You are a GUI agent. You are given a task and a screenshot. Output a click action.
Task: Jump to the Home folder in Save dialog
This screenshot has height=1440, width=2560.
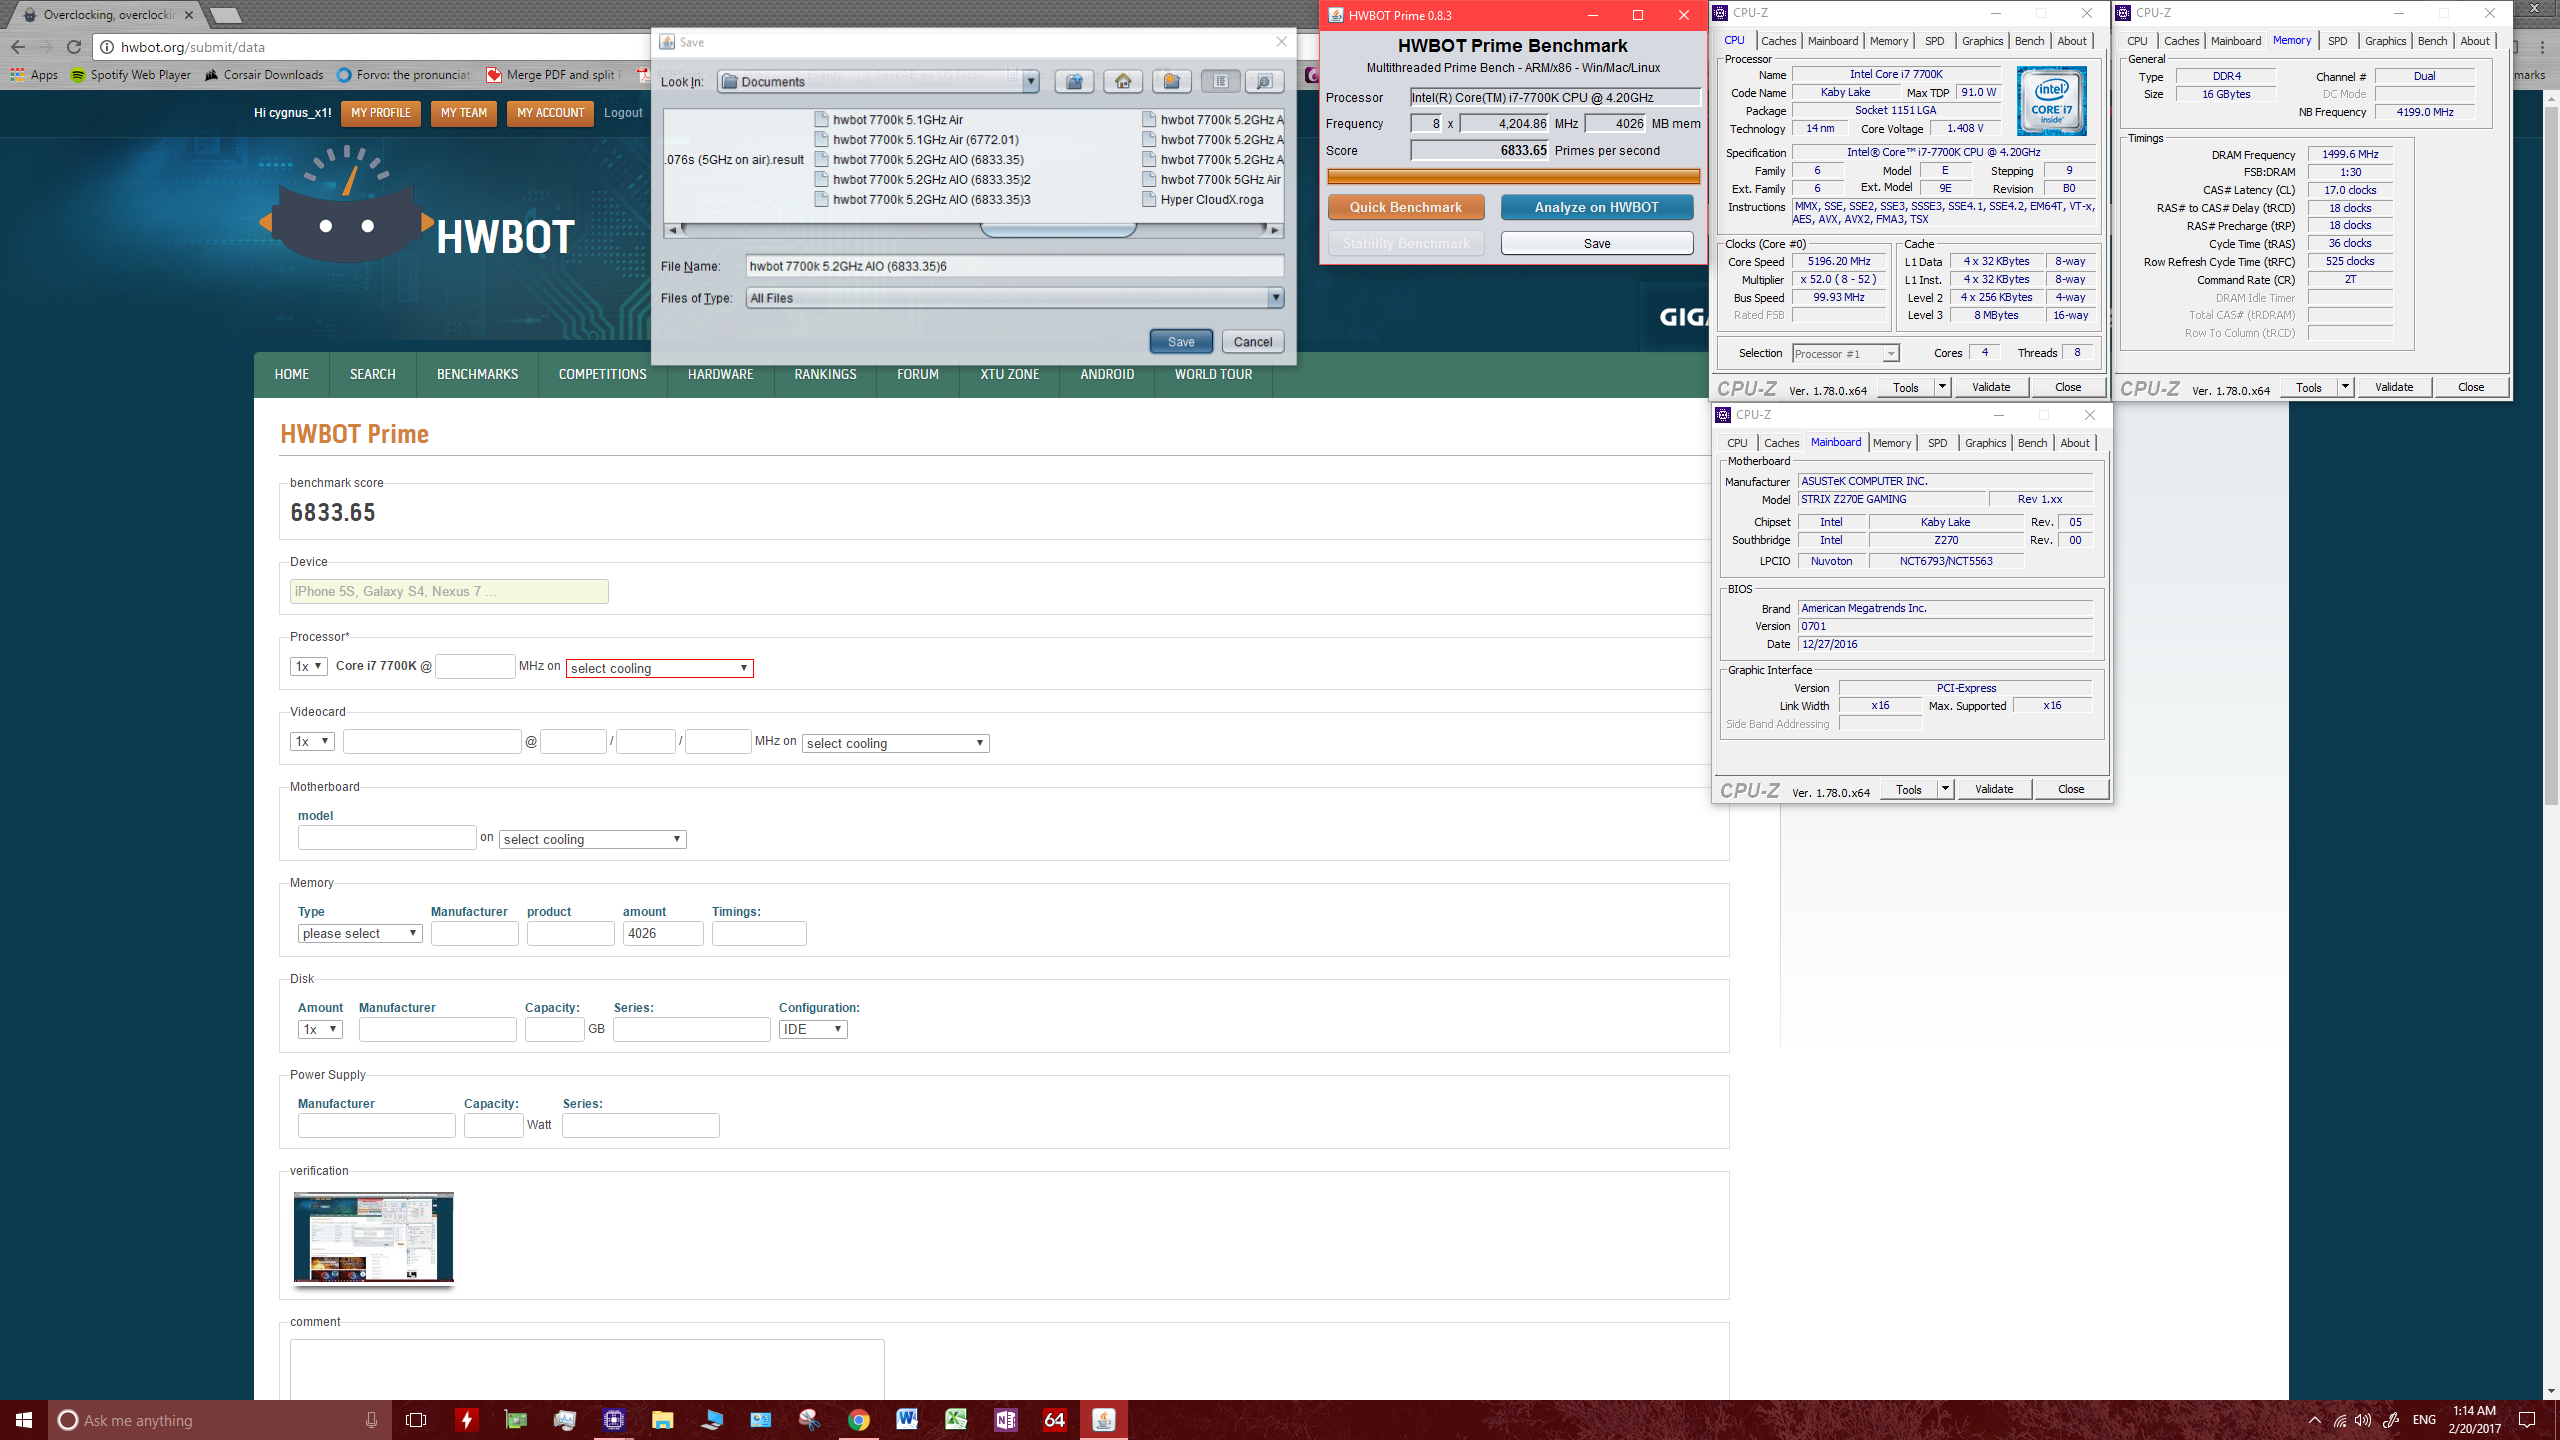[x=1123, y=81]
